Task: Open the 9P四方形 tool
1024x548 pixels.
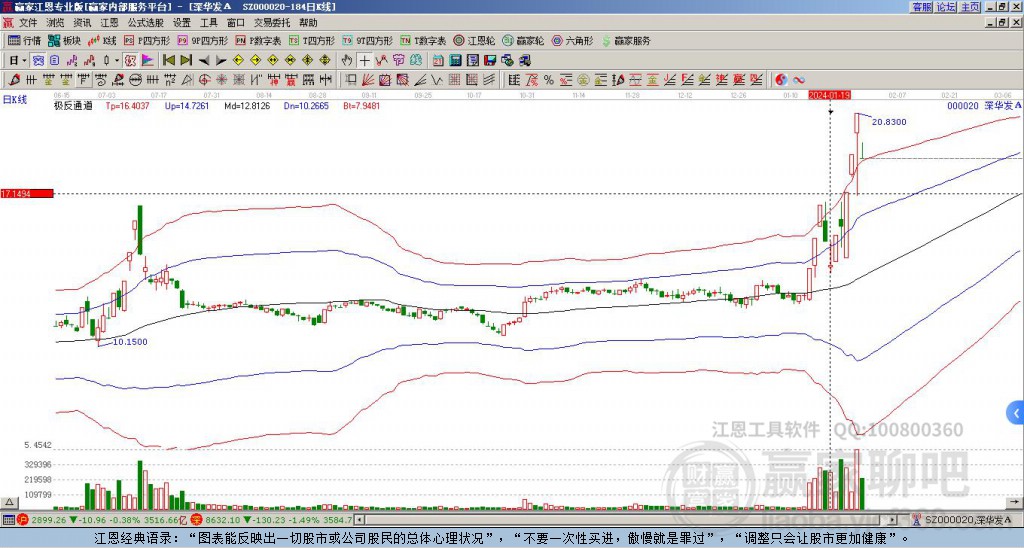Action: point(202,40)
